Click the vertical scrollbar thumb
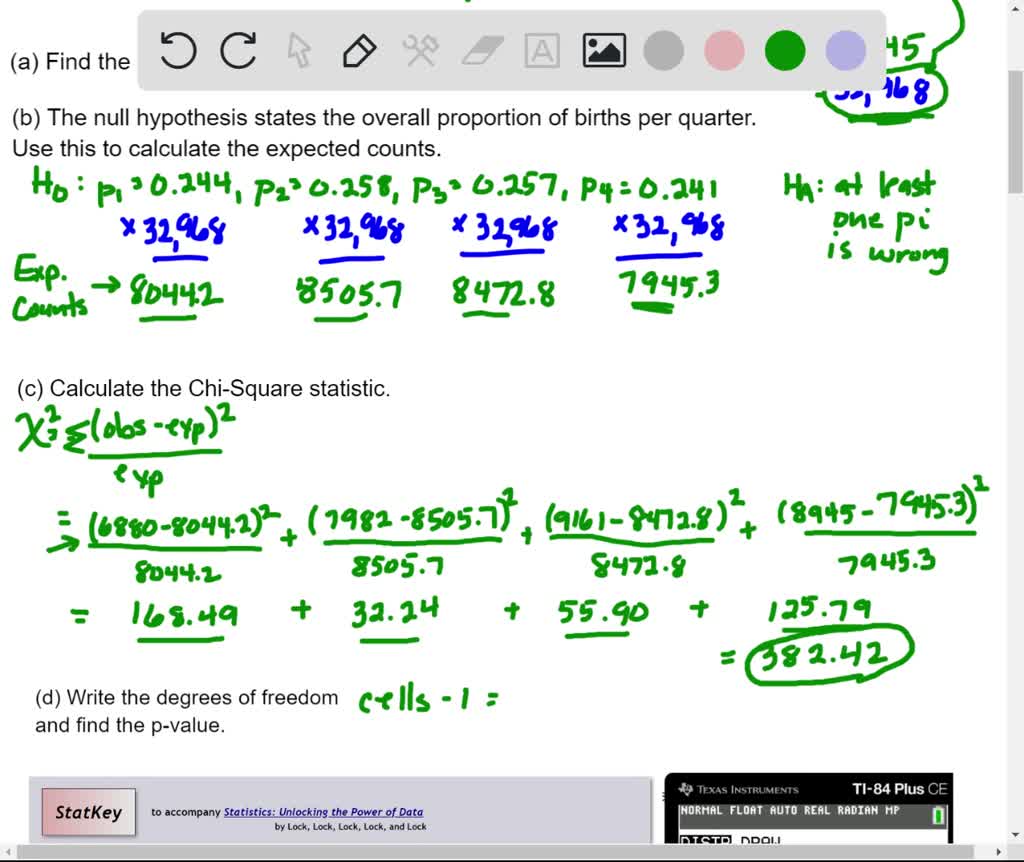 click(x=1015, y=131)
